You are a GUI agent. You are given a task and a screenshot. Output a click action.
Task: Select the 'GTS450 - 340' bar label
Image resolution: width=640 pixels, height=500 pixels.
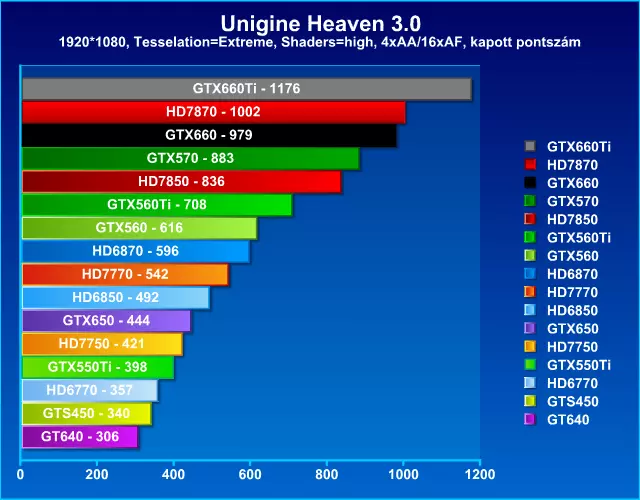[87, 413]
